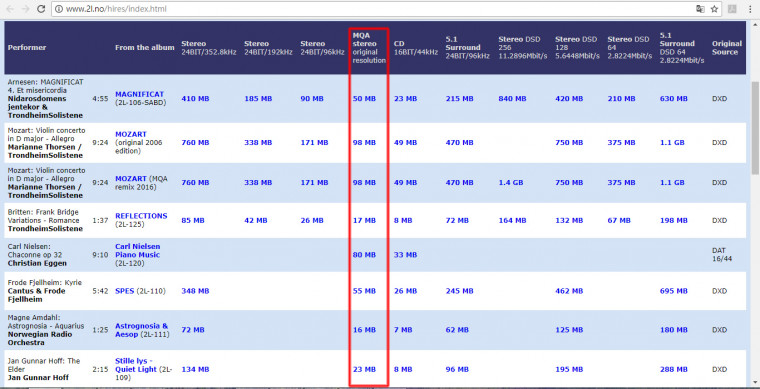760x389 pixels.
Task: Open the MOZART MQA remix 2016 album link
Action: (130, 179)
